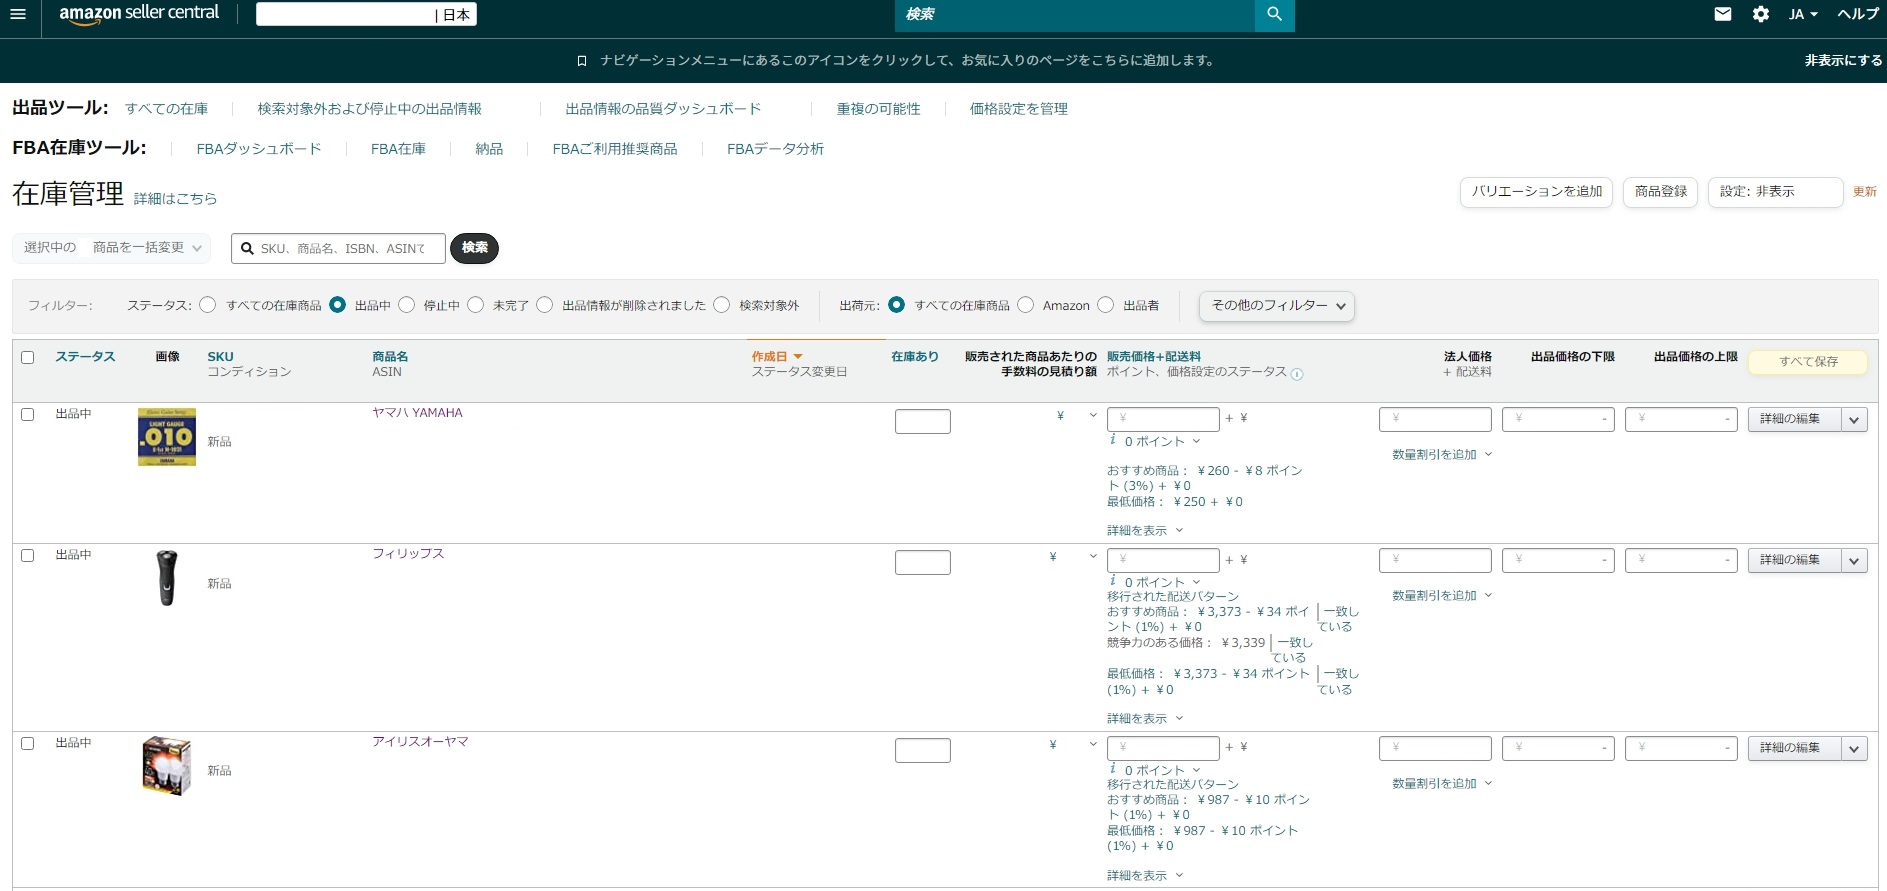
Task: Click info icon next to 価格設定のステータス
Action: pos(1297,374)
